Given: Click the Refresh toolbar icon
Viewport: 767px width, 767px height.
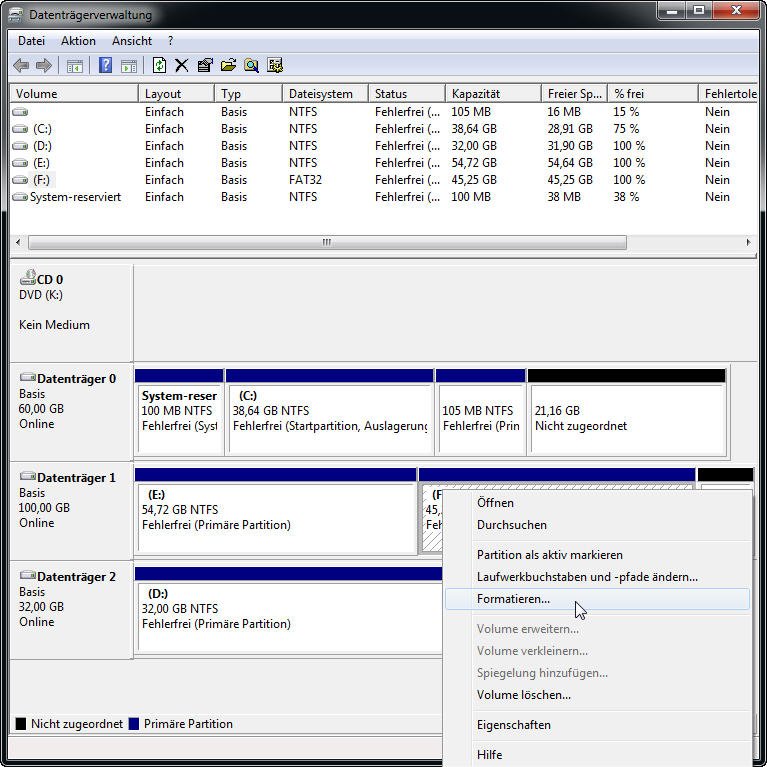Looking at the screenshot, I should pyautogui.click(x=159, y=65).
